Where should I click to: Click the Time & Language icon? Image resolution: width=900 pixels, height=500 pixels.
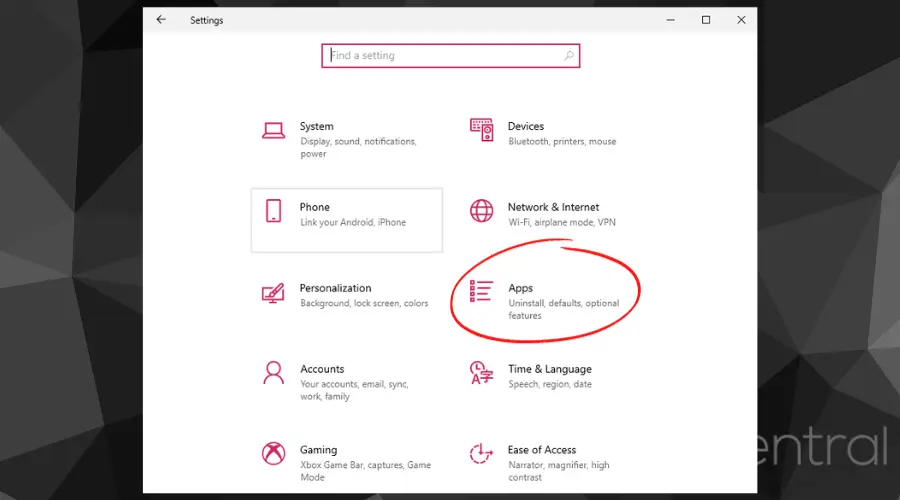click(x=481, y=373)
